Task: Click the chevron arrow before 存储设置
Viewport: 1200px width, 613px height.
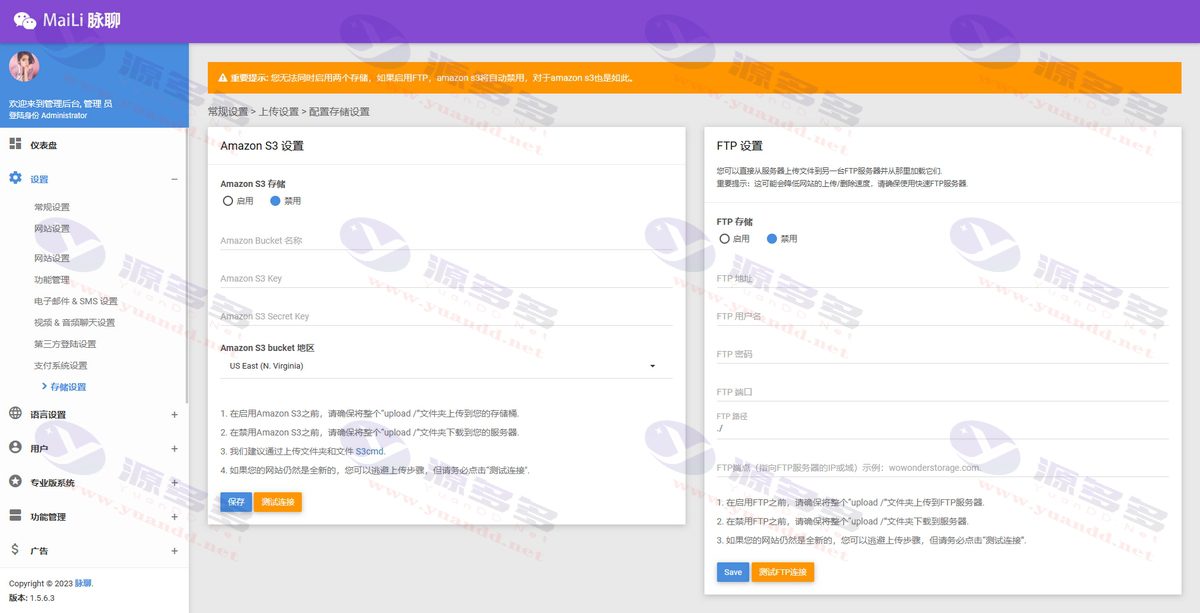Action: (44, 386)
